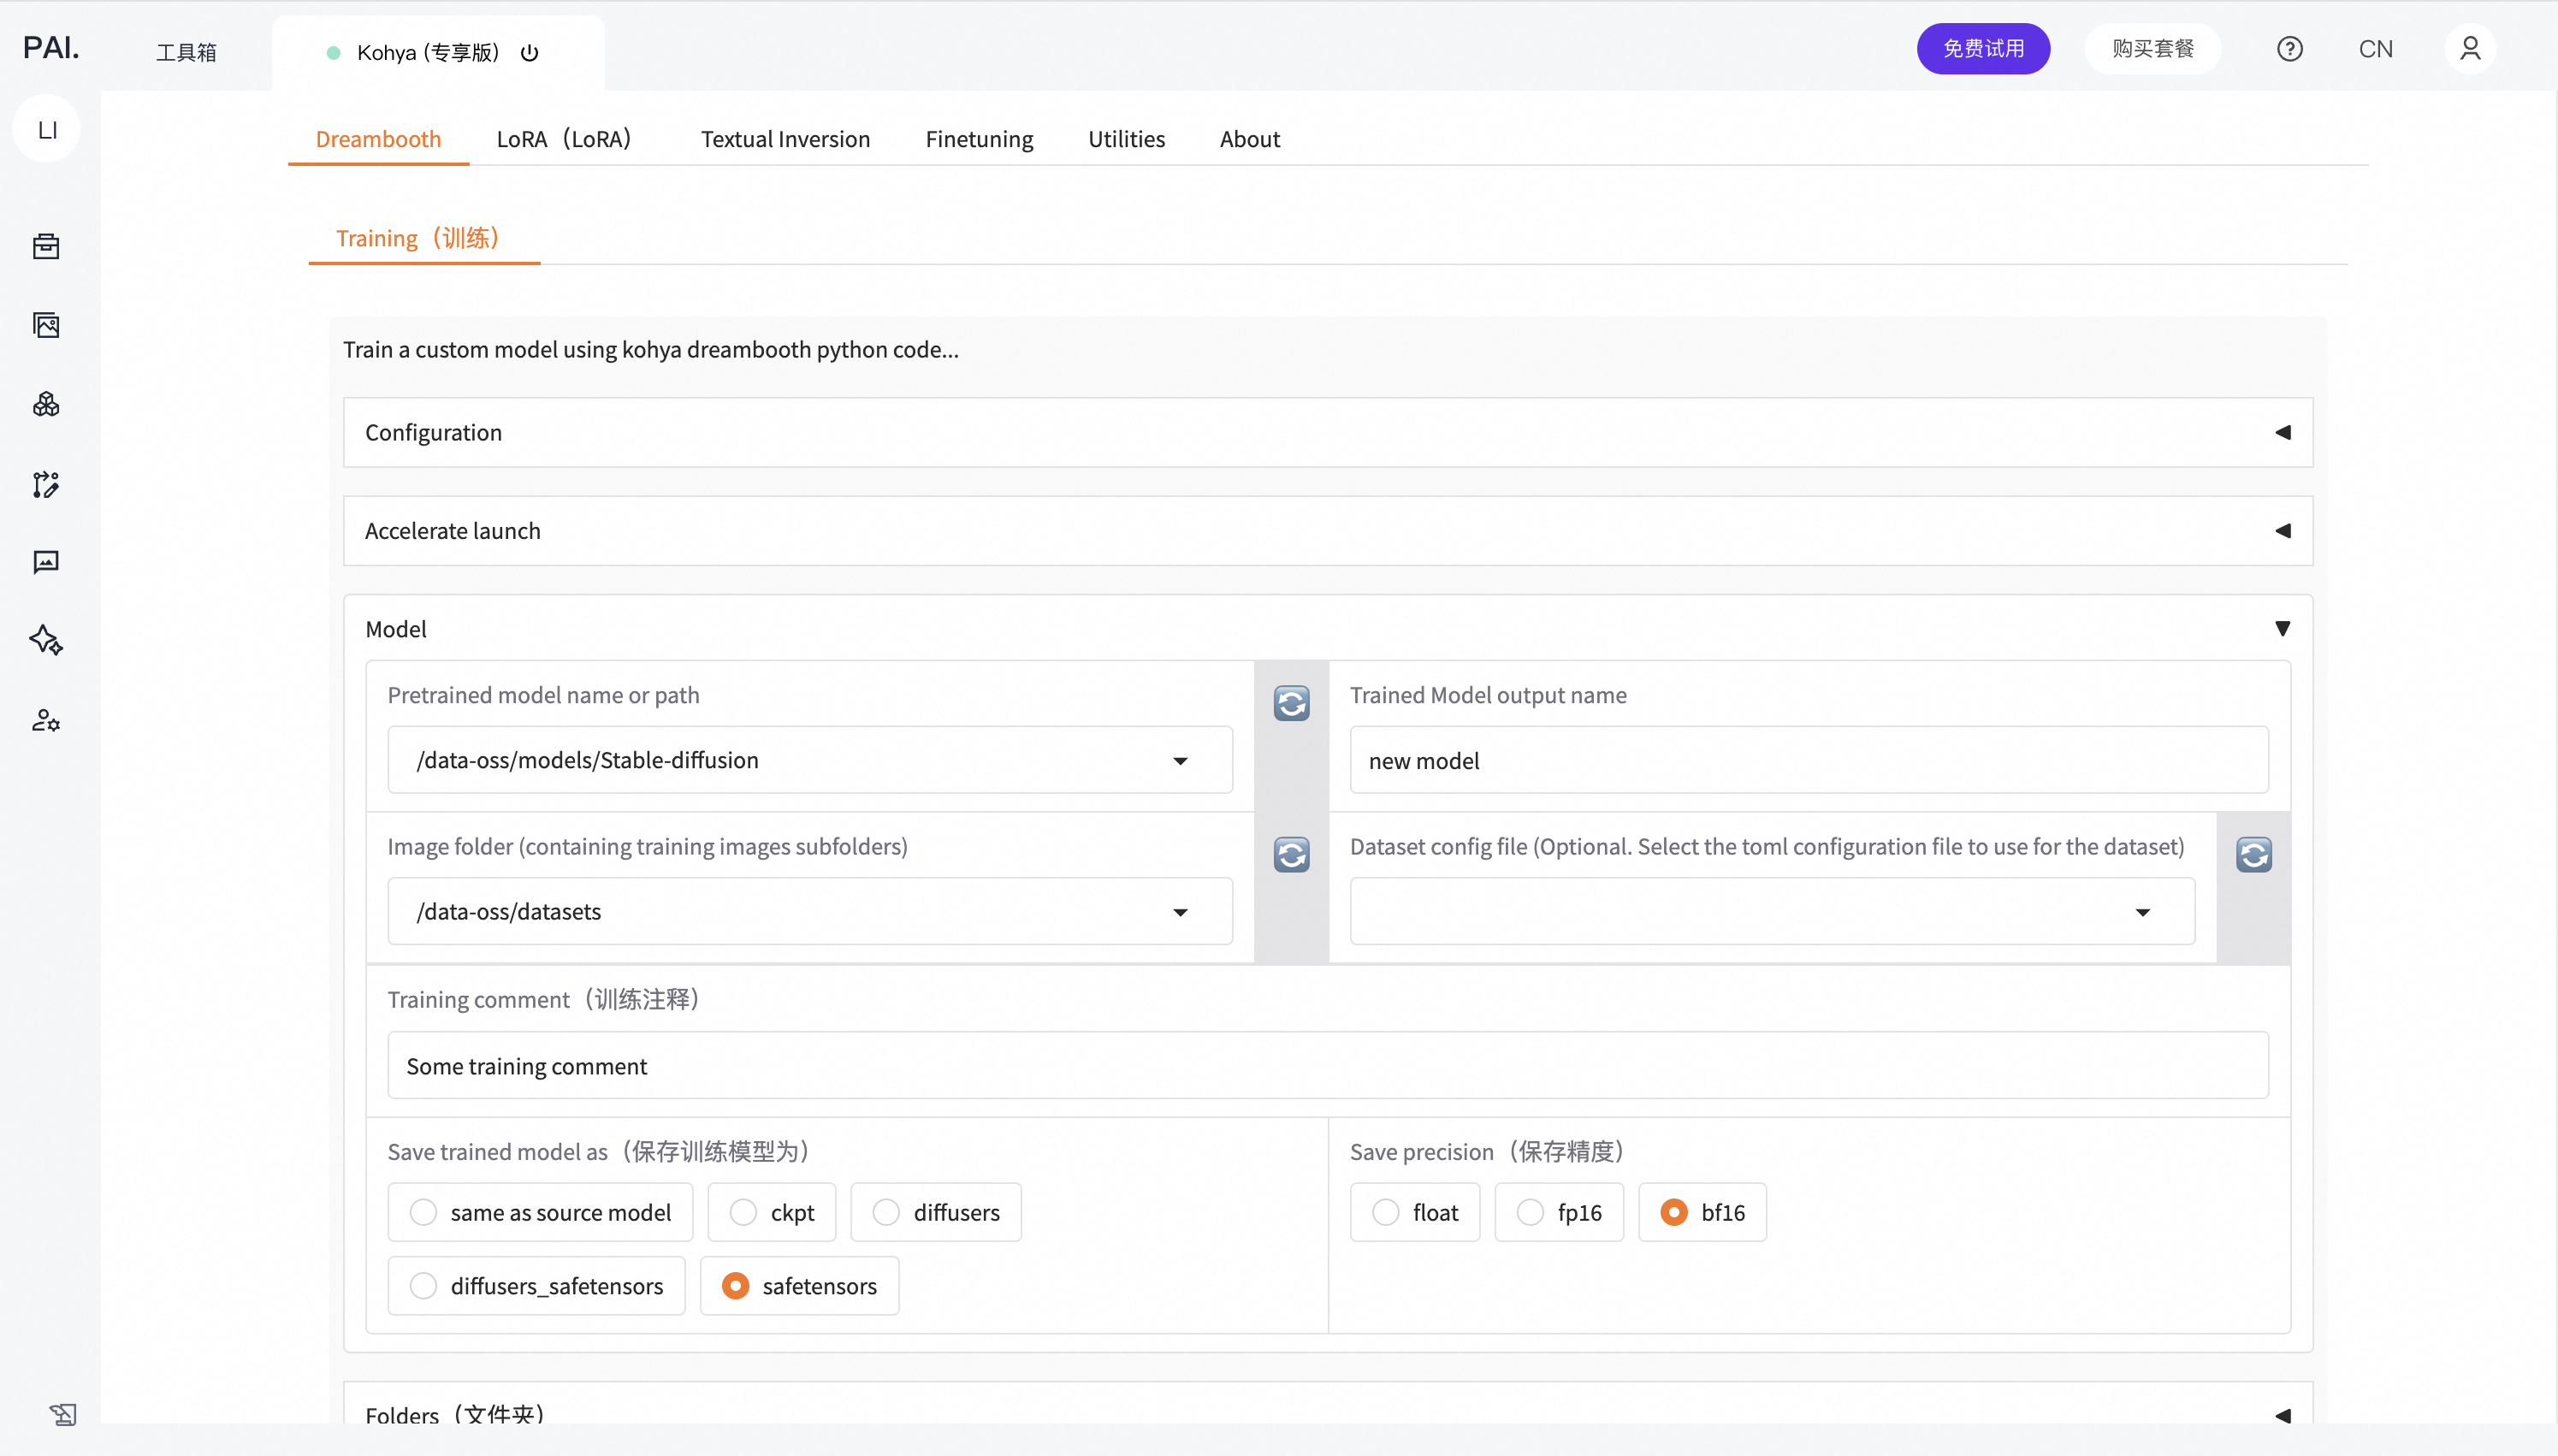
Task: Click the image gallery icon in left sidebar
Action: 46,325
